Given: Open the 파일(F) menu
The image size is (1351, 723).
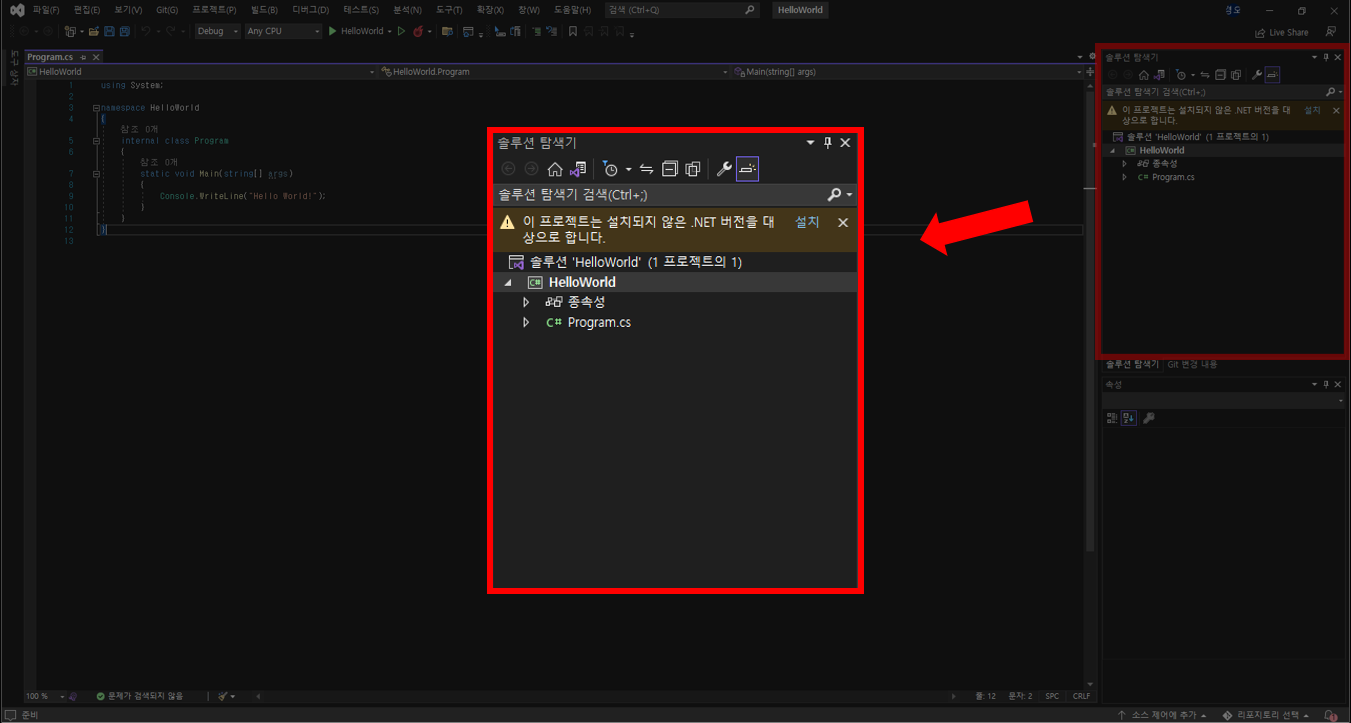Looking at the screenshot, I should click(46, 10).
